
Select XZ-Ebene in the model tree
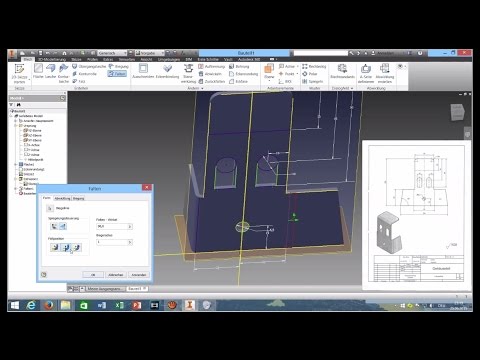[x=32, y=135]
